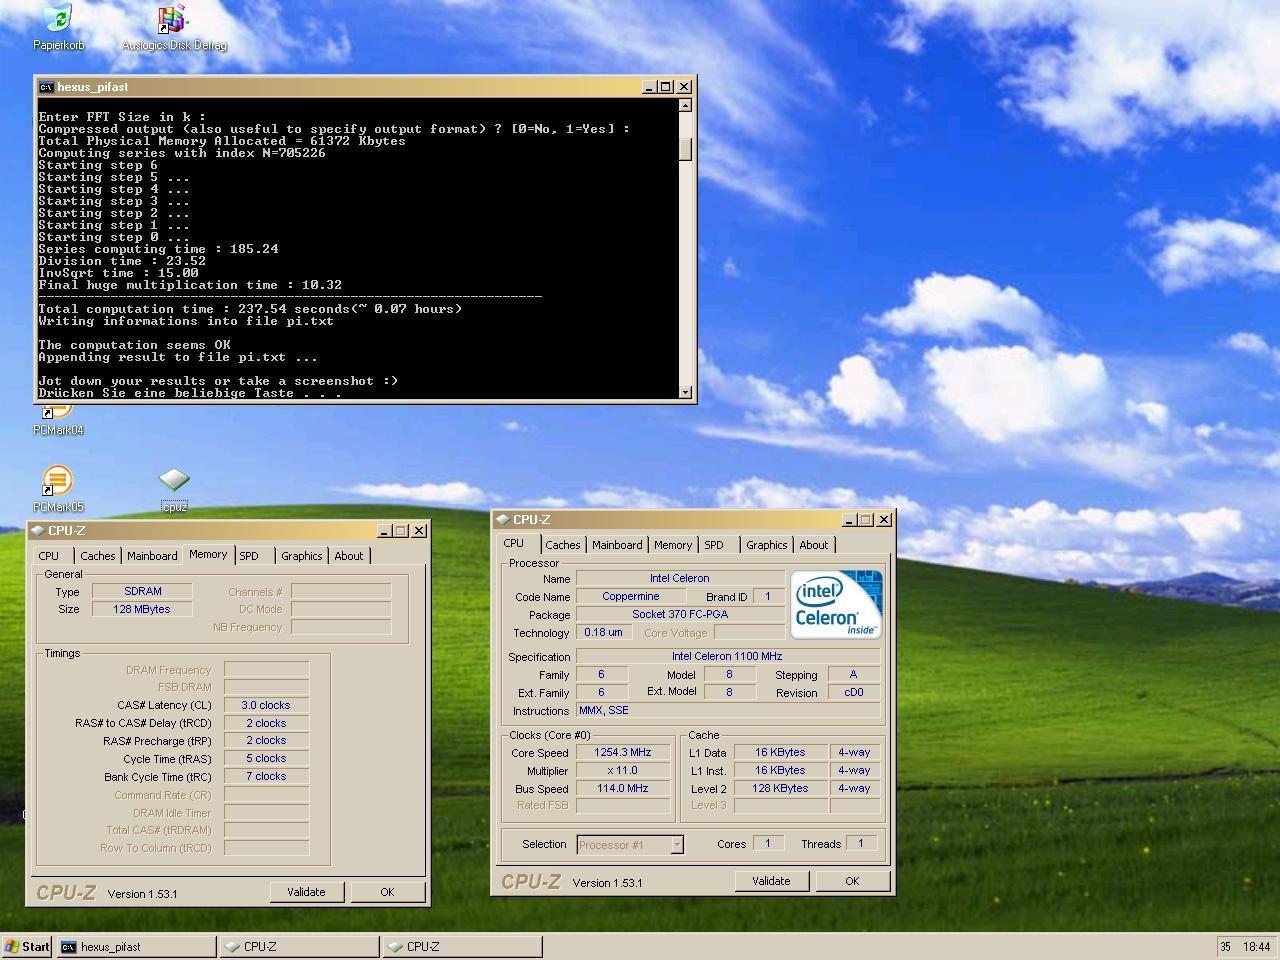
Task: Open Graphics tab in left CPU-Z window
Action: [x=301, y=556]
